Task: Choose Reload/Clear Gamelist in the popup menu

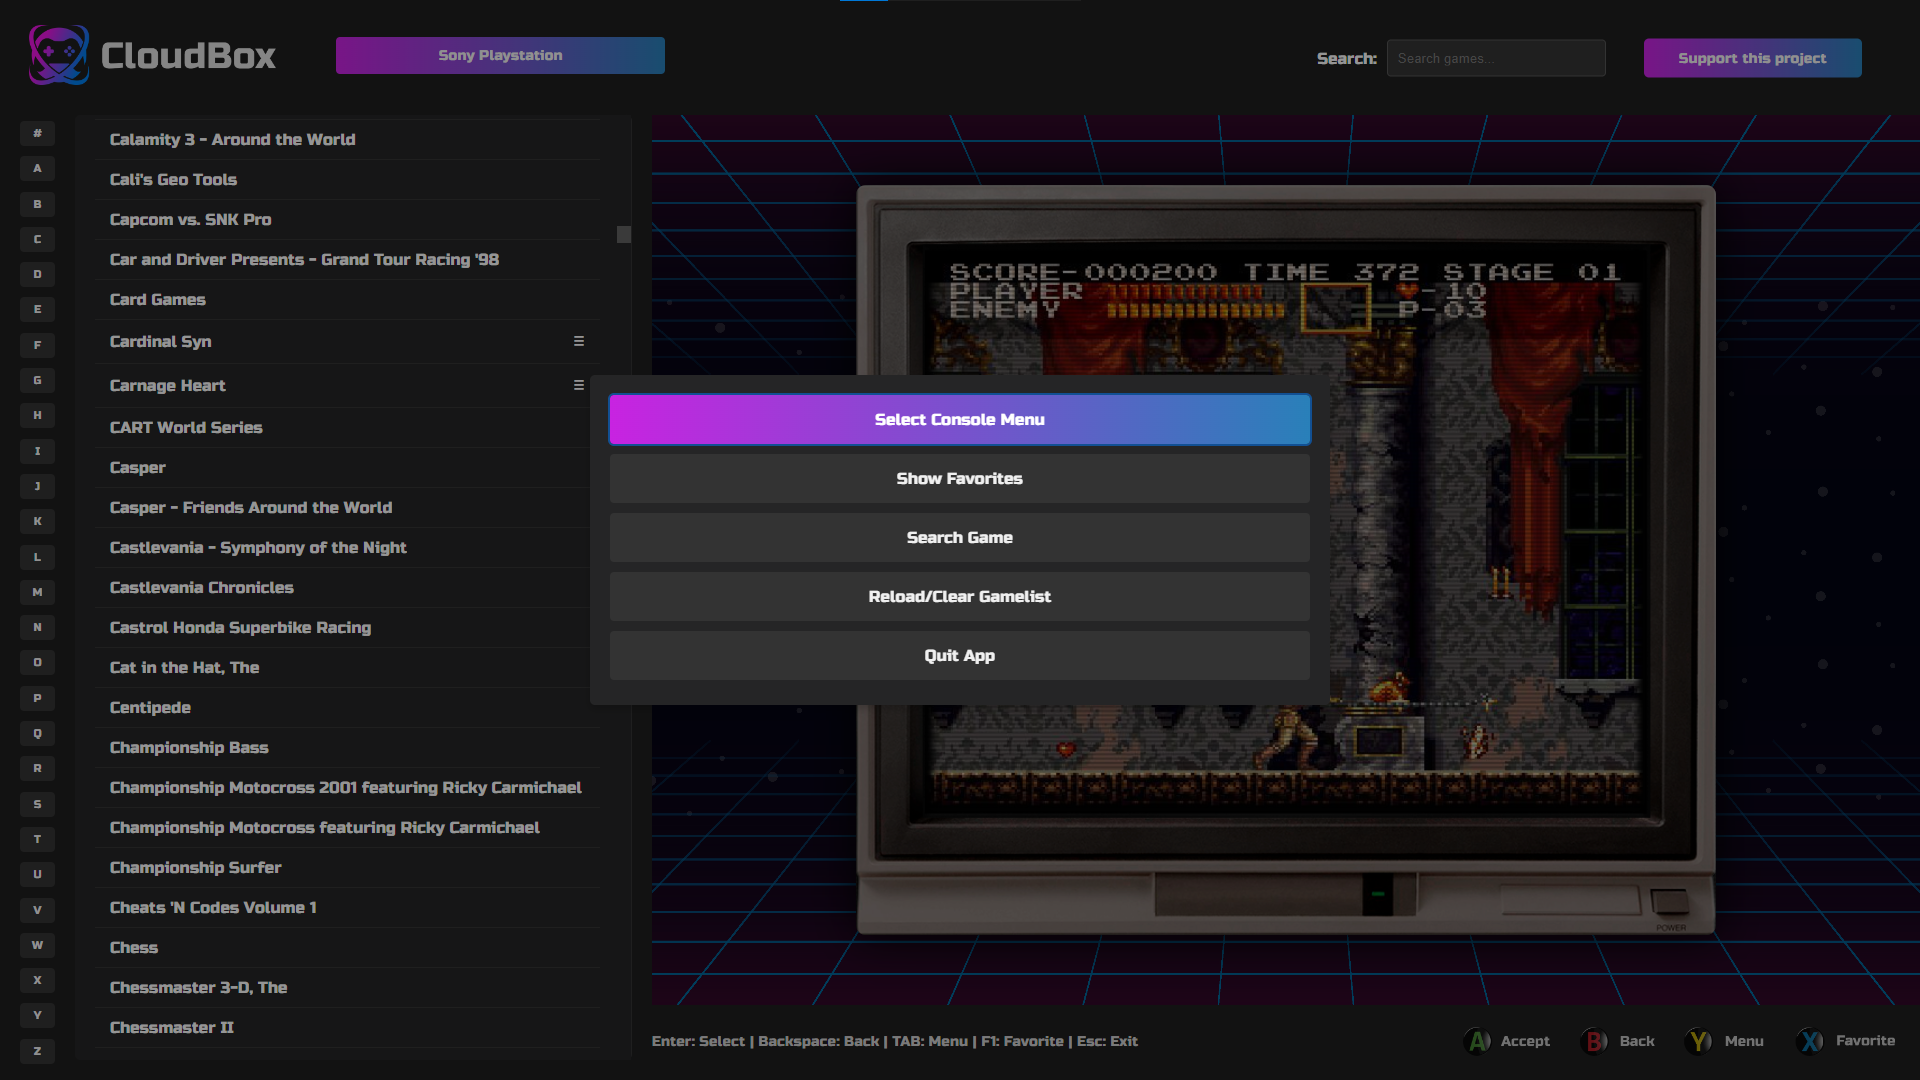Action: point(960,596)
